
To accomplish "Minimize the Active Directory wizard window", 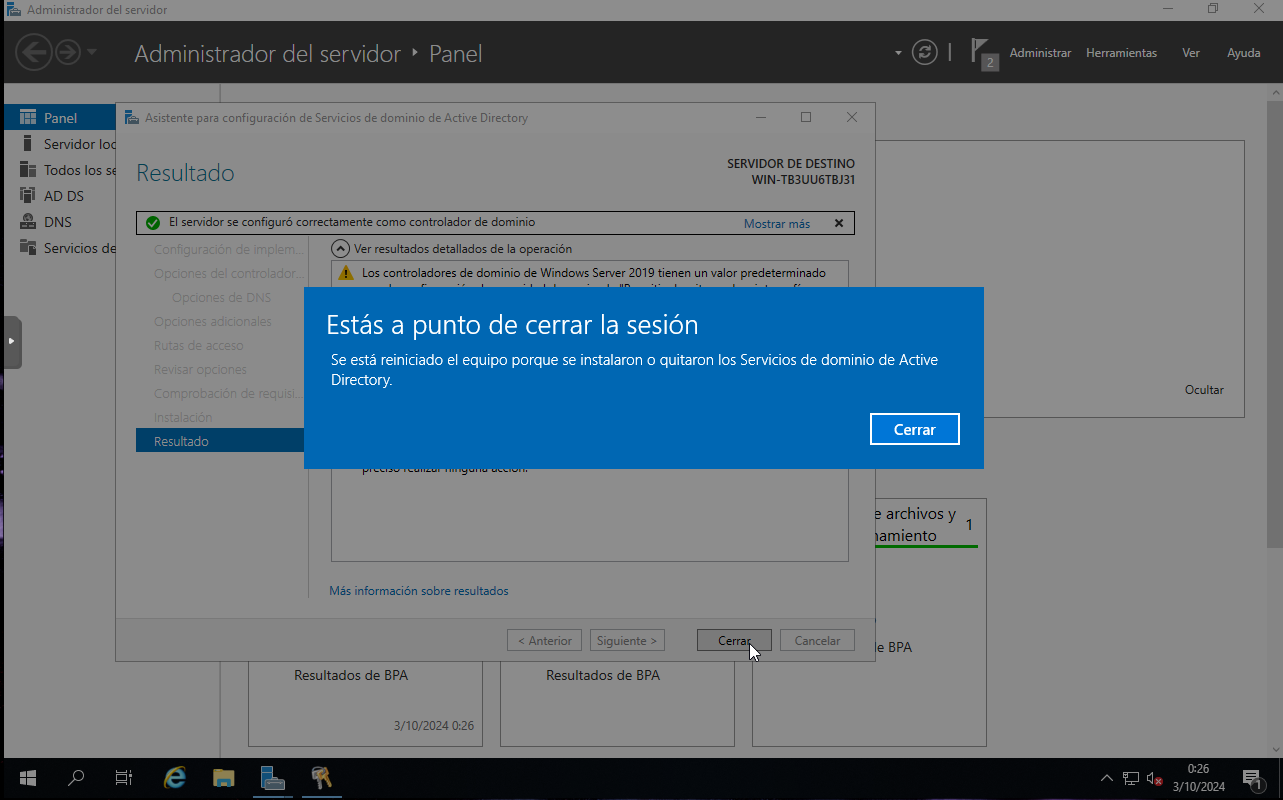I will (x=762, y=117).
